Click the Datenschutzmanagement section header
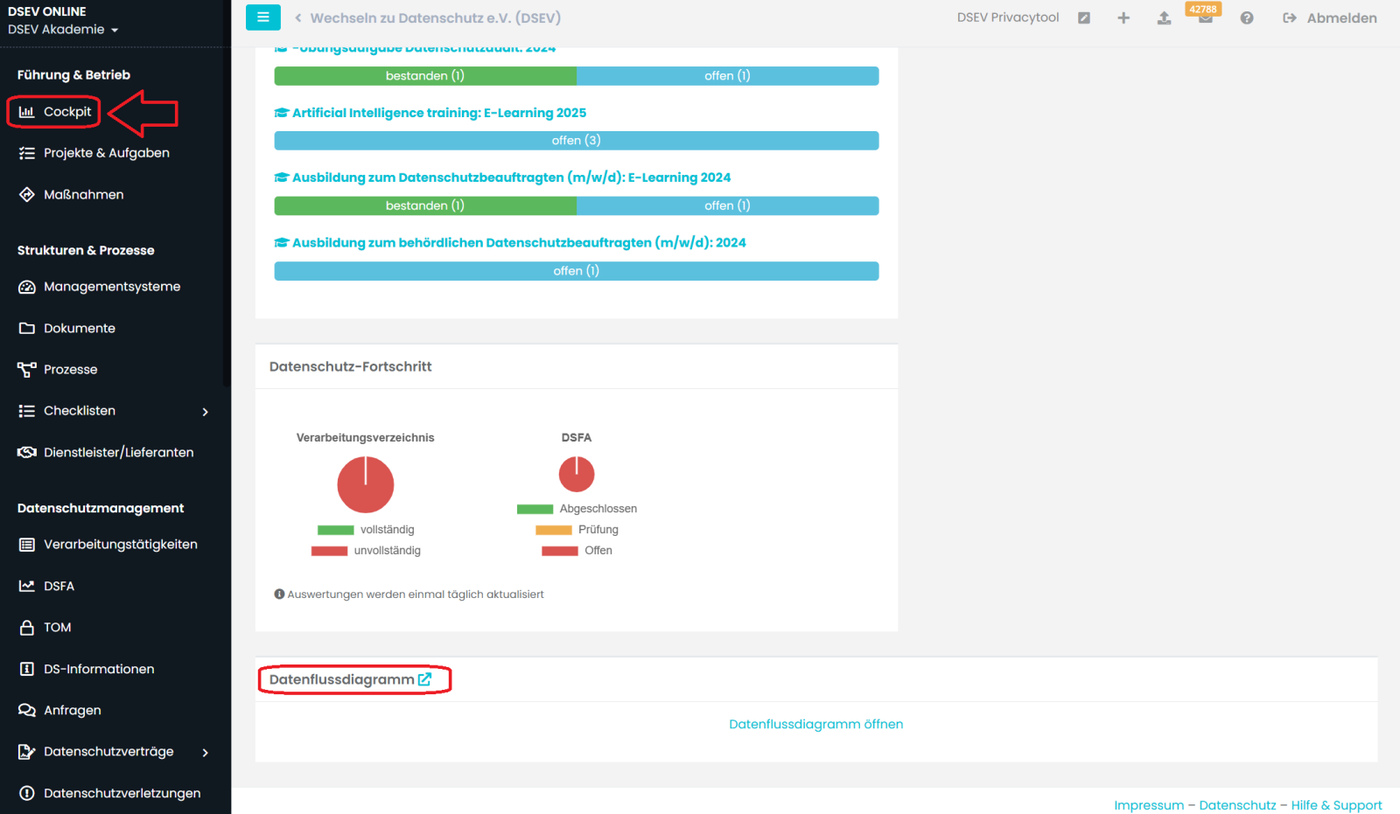Image resolution: width=1400 pixels, height=814 pixels. pos(100,509)
